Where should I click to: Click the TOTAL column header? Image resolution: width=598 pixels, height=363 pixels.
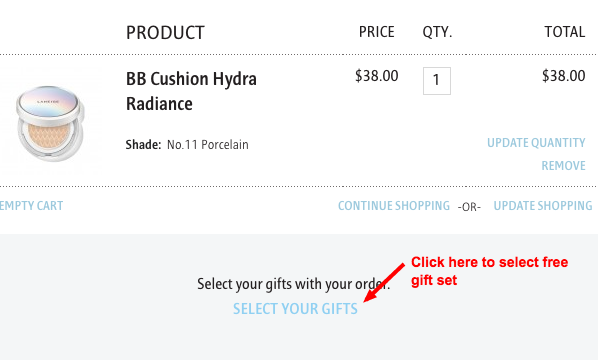[x=564, y=32]
